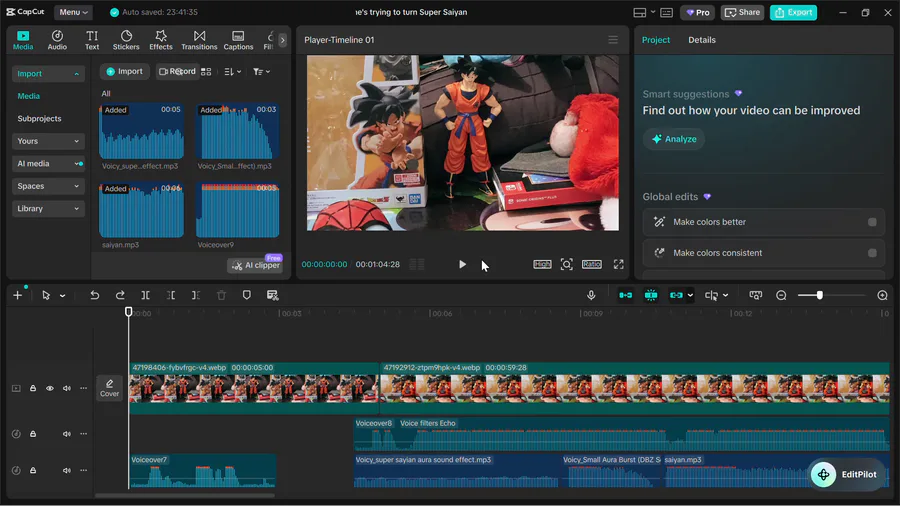Open the High preview quality setting
This screenshot has width=900, height=506.
(x=542, y=264)
